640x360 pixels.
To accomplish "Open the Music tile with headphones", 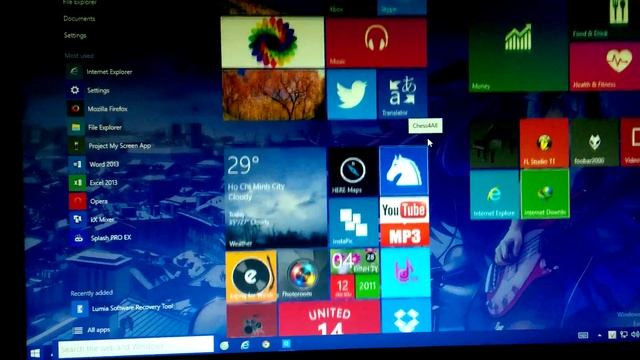I will coord(376,42).
